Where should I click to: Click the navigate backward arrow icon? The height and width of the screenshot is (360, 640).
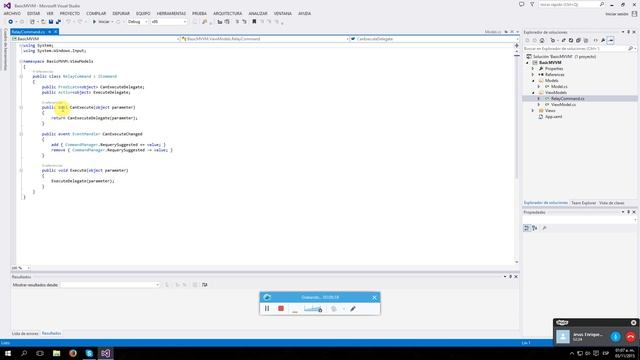tap(10, 22)
